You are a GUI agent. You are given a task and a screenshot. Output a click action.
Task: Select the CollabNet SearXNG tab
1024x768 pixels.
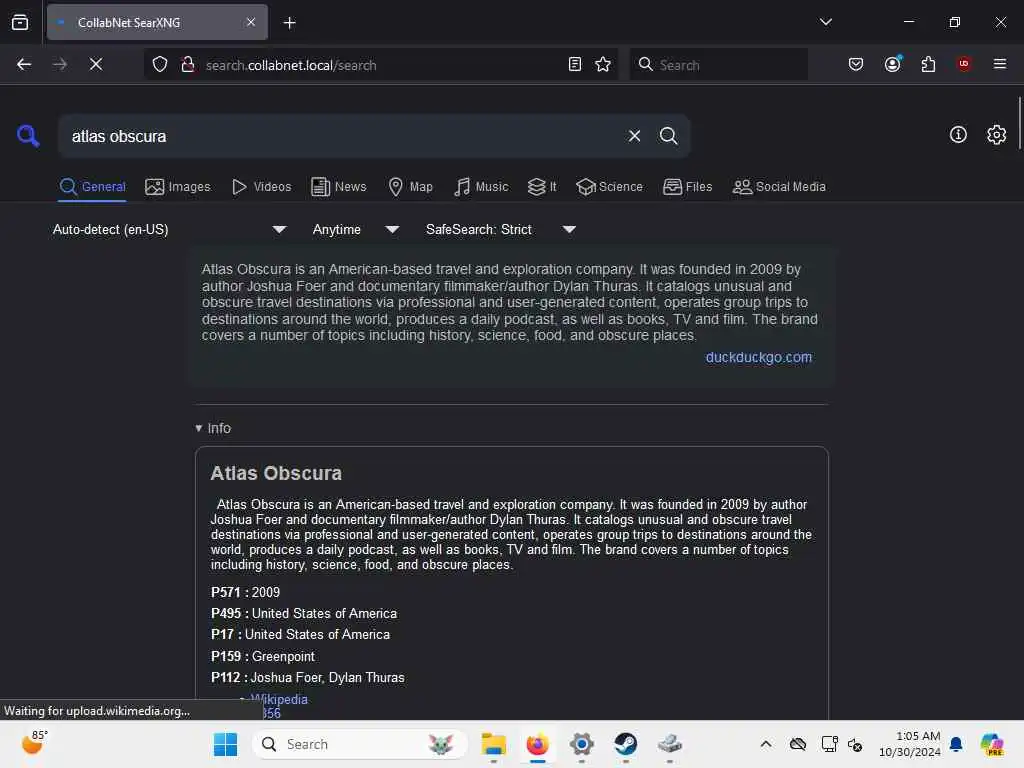[x=157, y=22]
